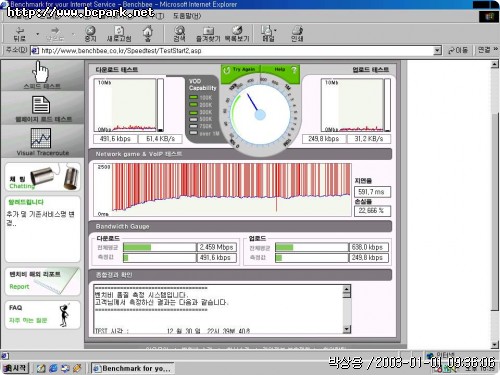Open the web page load test icon

click(41, 105)
